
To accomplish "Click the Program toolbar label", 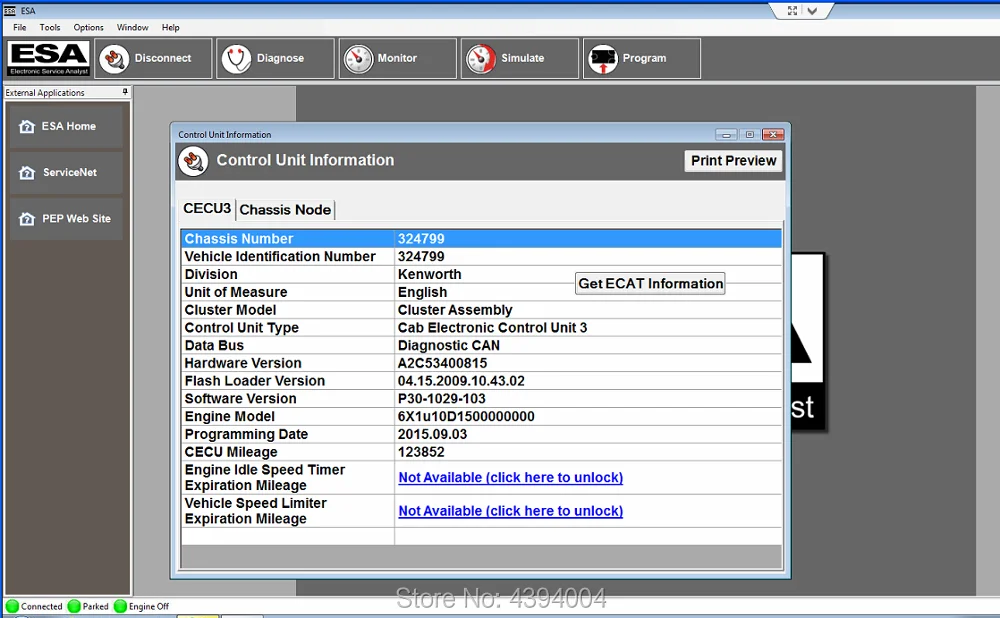I will [x=644, y=58].
